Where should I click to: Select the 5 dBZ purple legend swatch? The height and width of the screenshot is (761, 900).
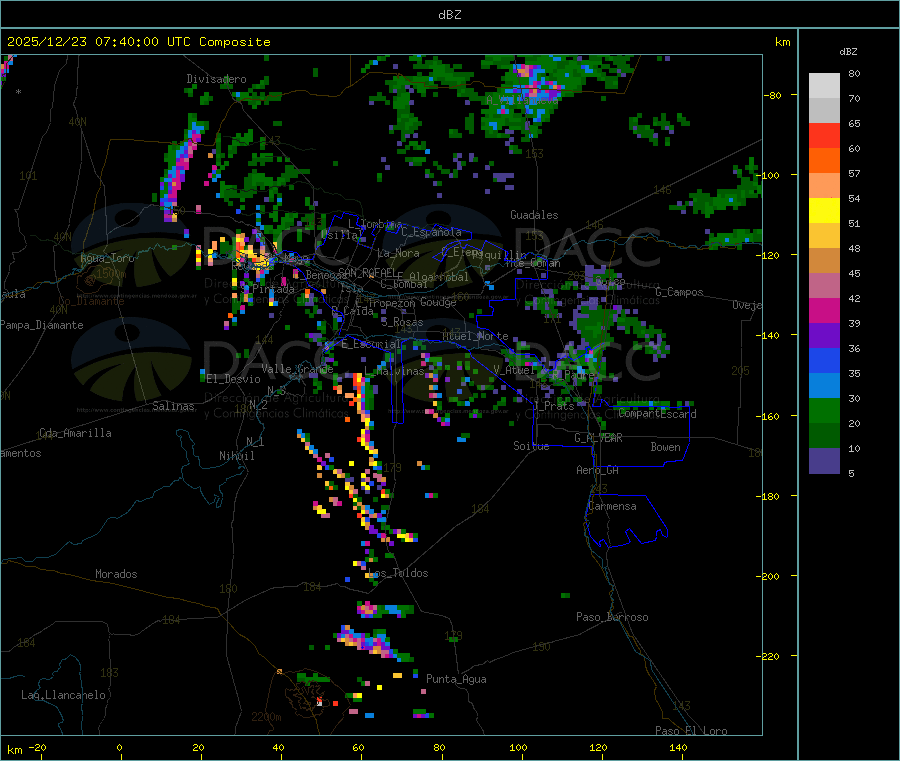point(824,461)
